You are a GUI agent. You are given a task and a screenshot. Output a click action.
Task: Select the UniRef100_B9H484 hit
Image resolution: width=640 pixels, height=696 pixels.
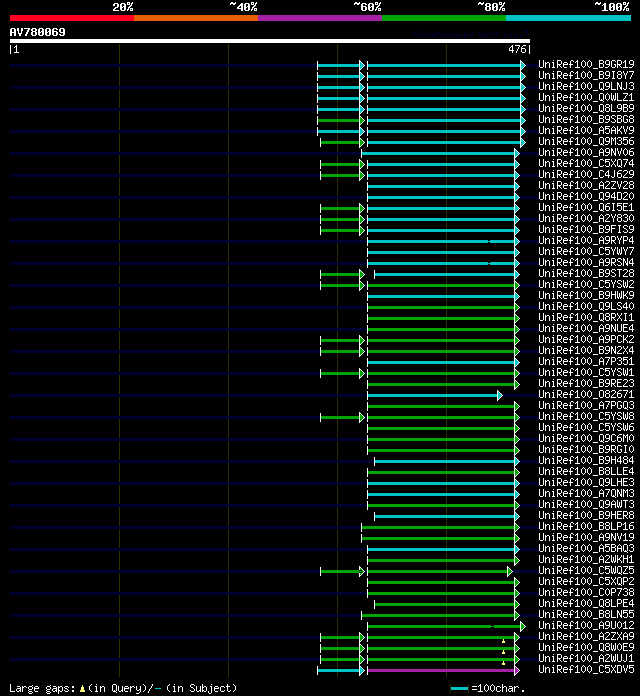[586, 461]
